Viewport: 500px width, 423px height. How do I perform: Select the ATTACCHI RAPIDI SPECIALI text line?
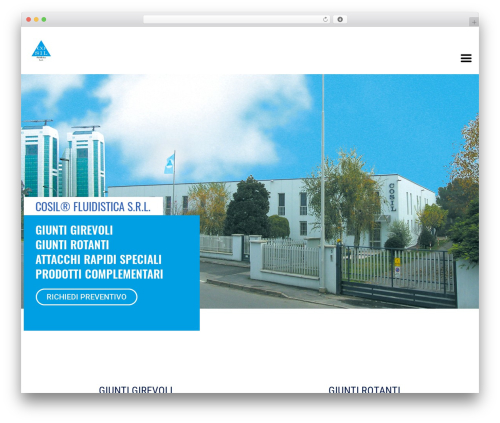click(x=98, y=260)
